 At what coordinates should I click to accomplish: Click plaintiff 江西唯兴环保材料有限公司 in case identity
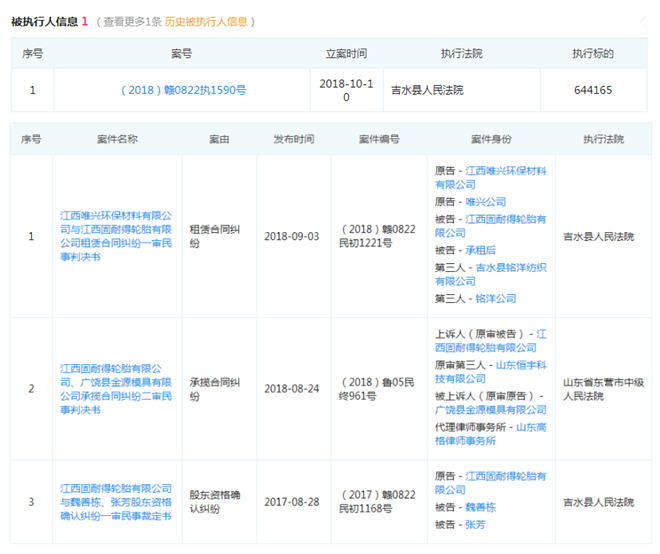point(491,178)
